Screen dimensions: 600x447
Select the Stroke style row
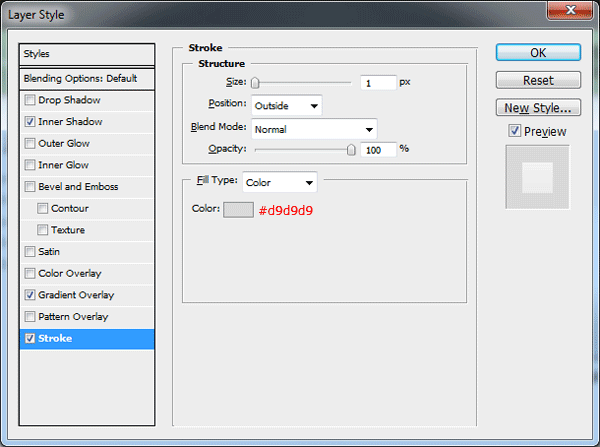click(87, 339)
